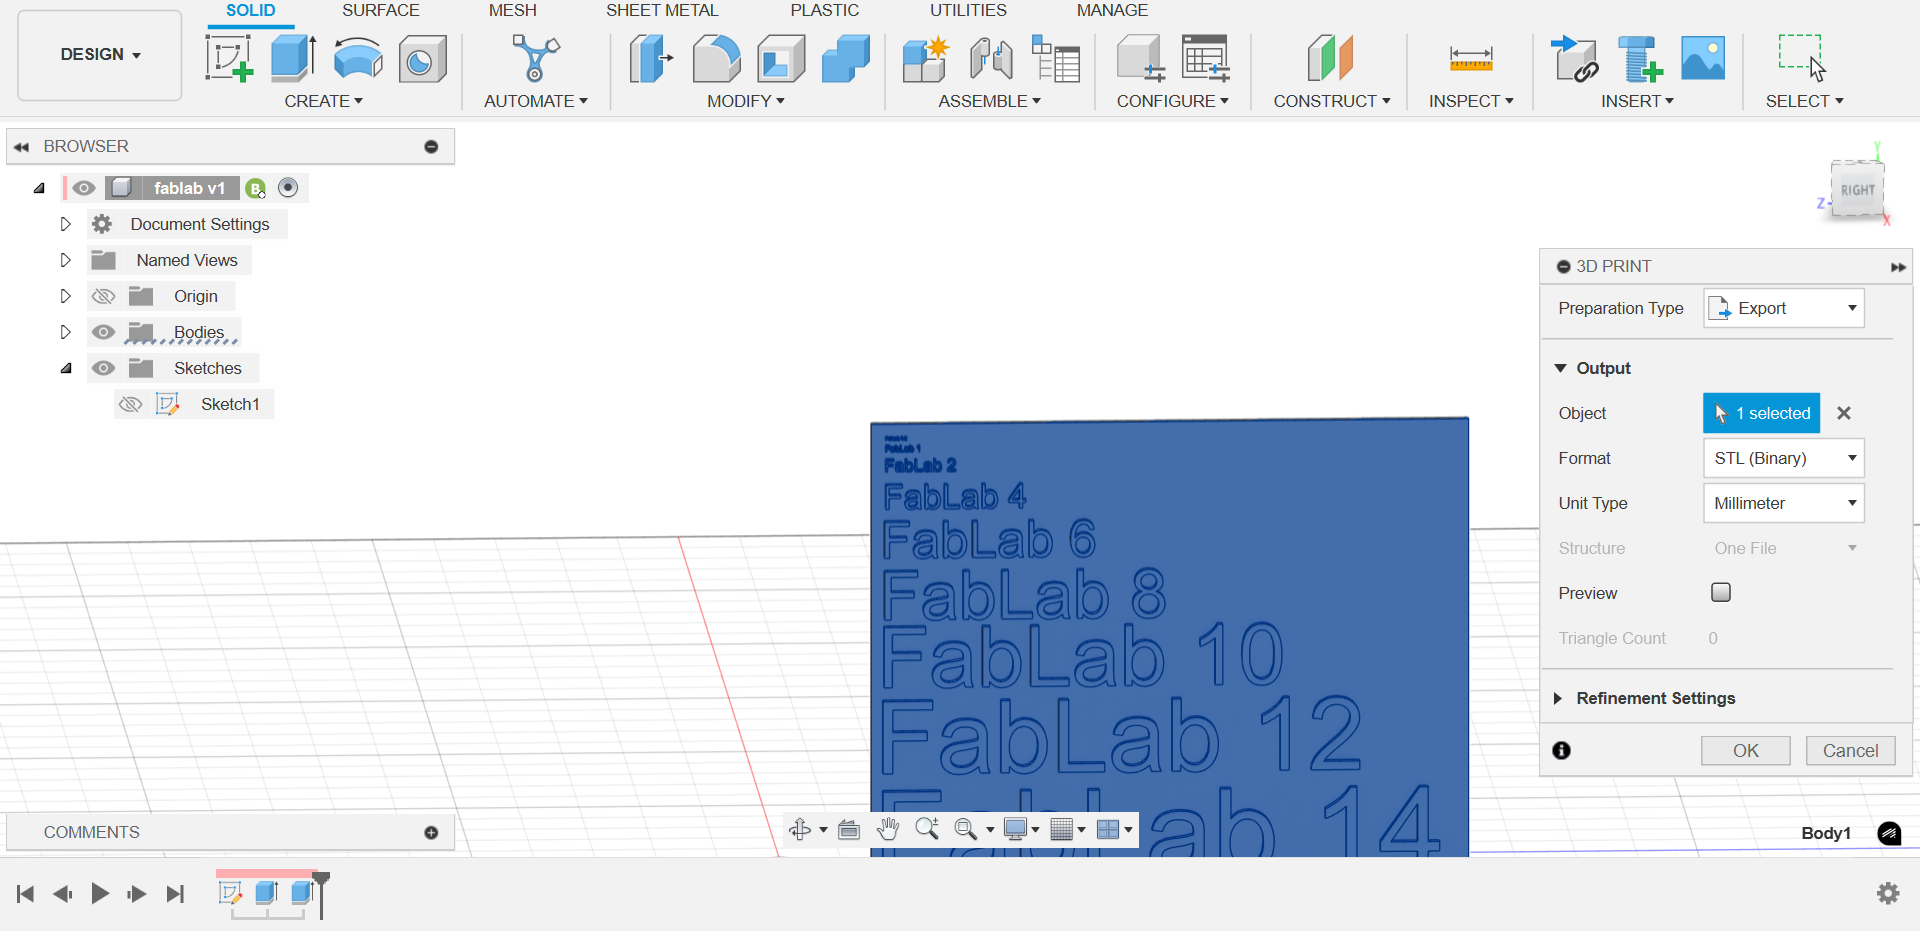The width and height of the screenshot is (1920, 931).
Task: Choose the Fillet tool
Action: [716, 58]
